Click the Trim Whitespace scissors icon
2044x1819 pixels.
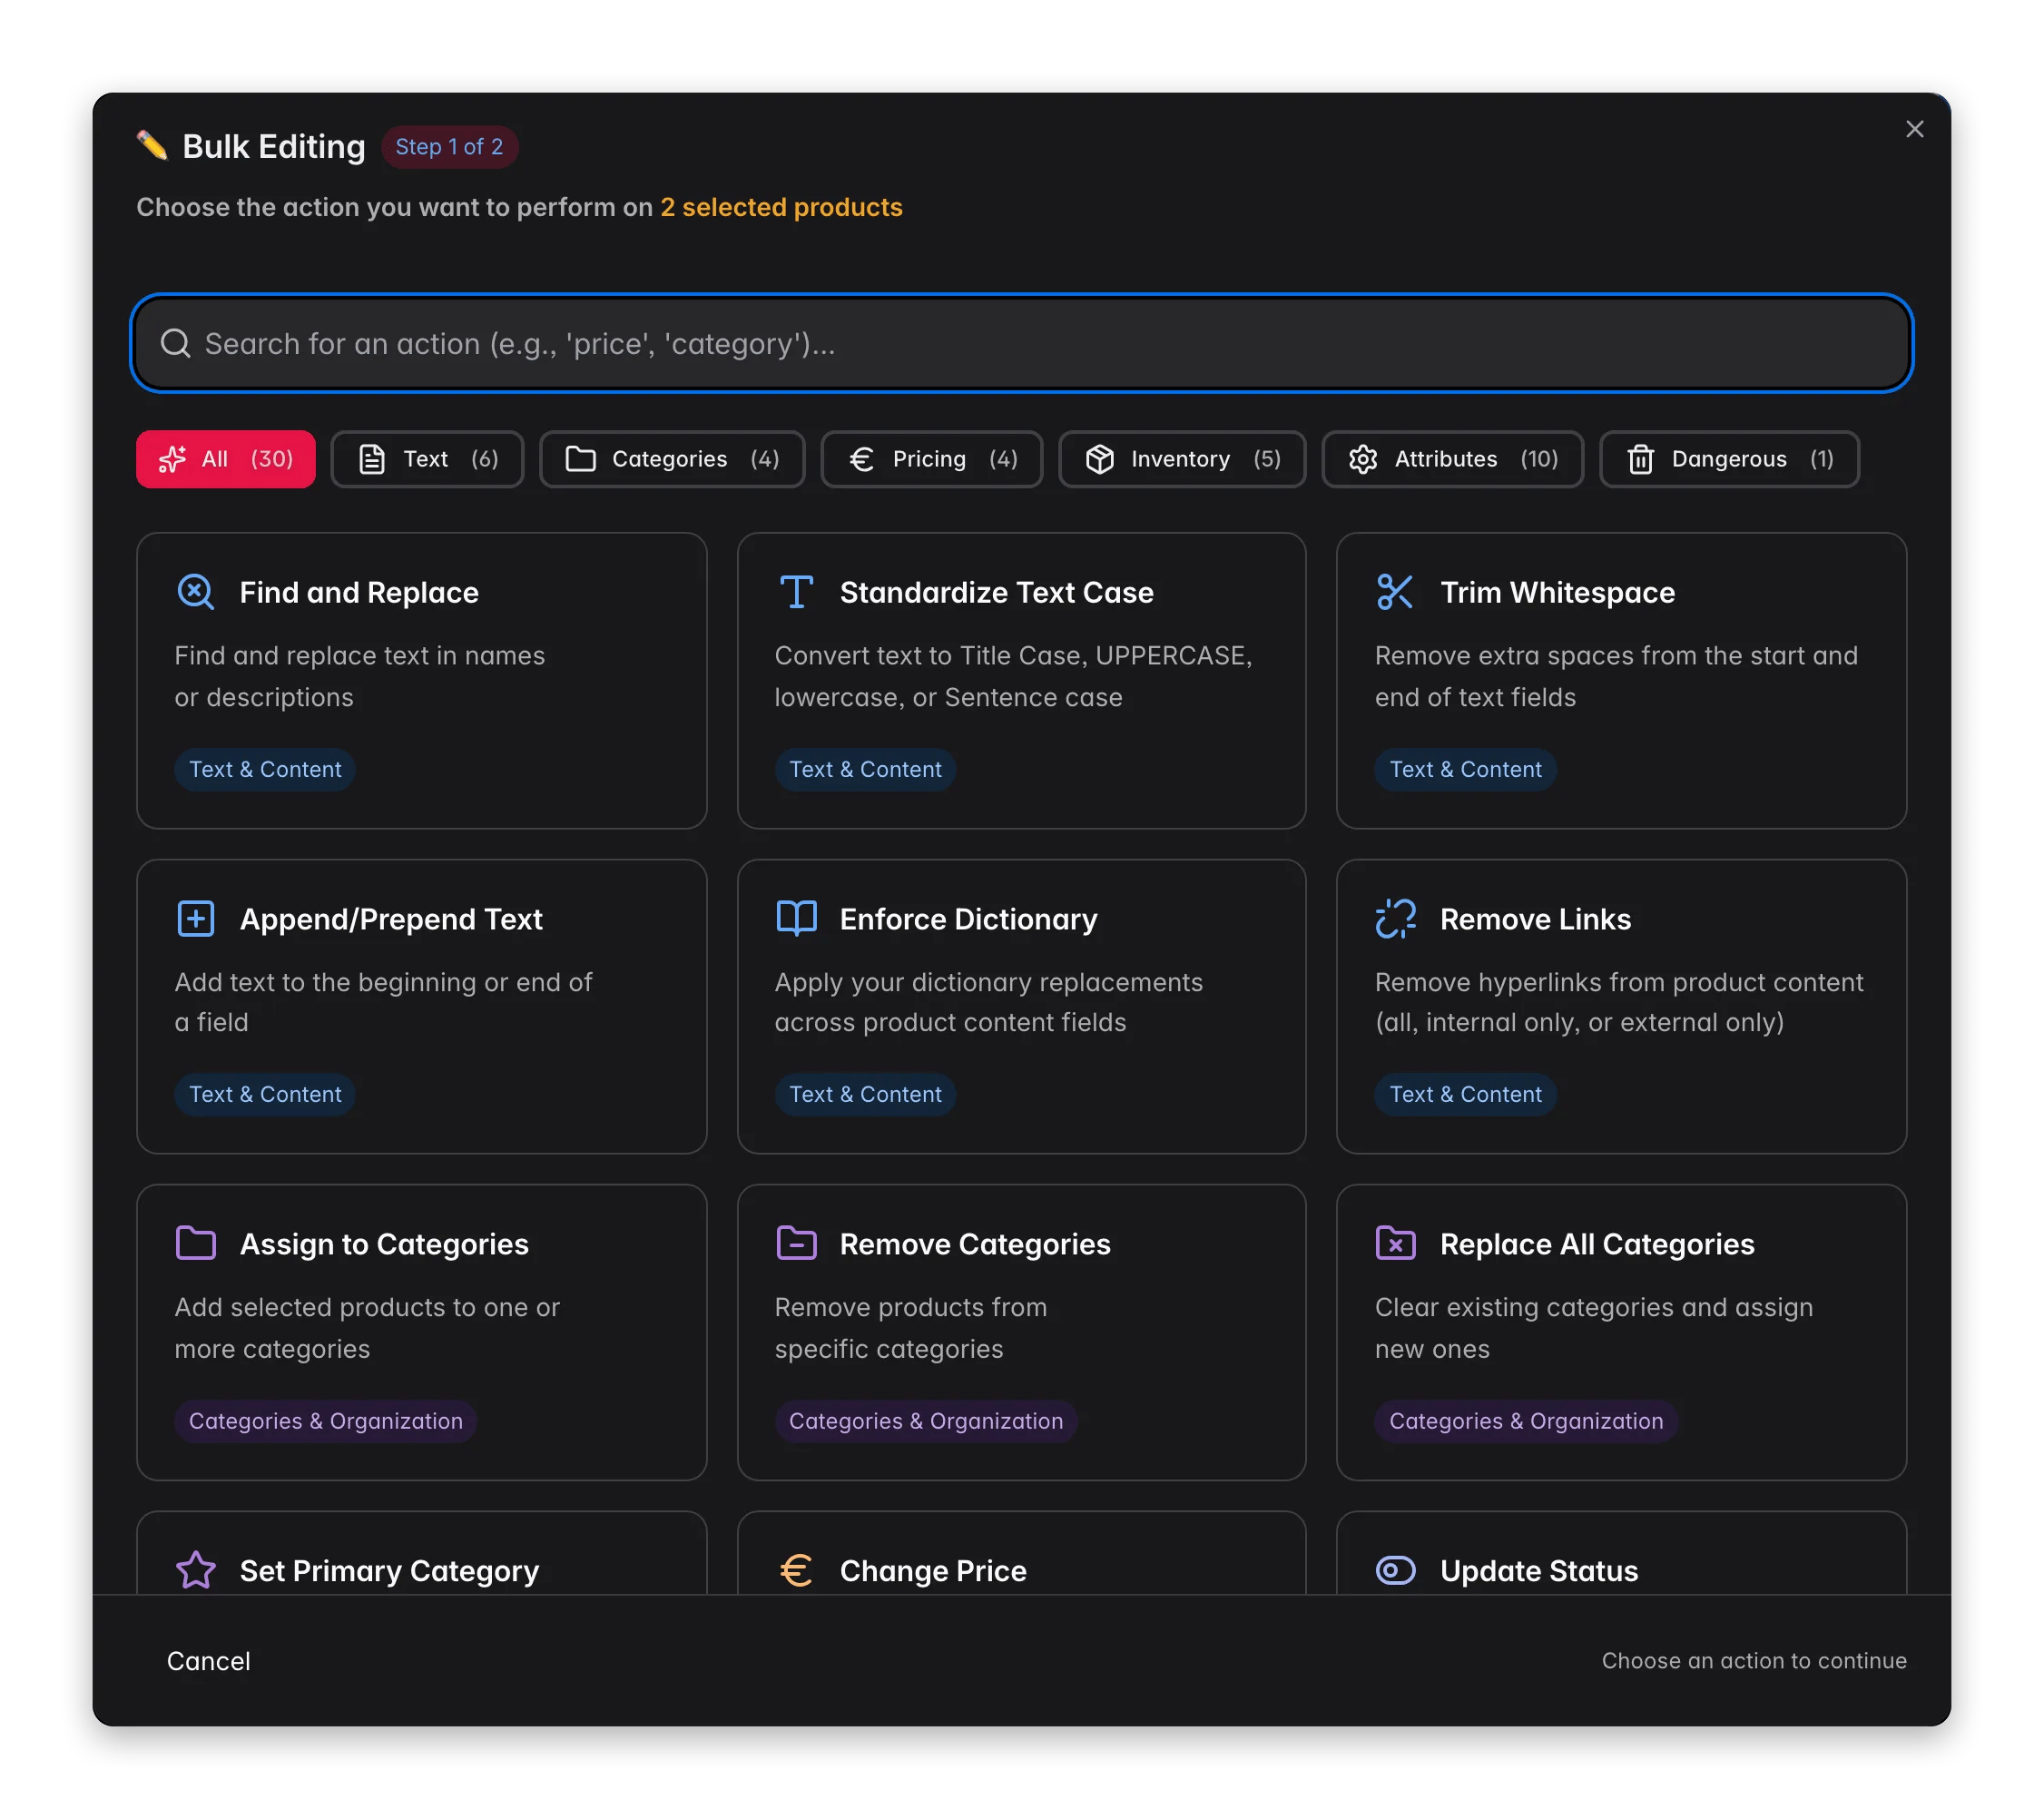1395,592
